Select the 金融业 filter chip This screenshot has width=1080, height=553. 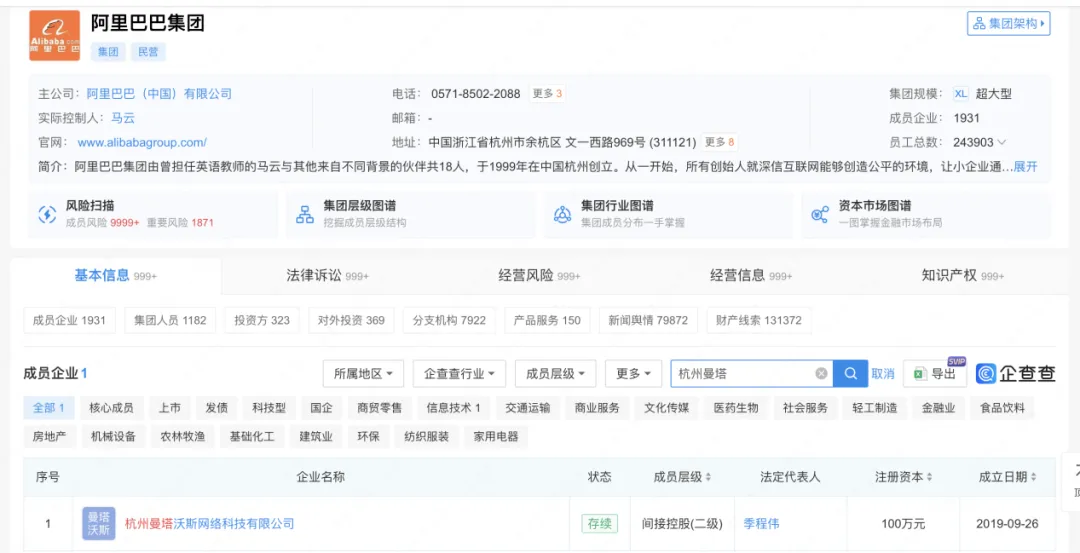[938, 408]
